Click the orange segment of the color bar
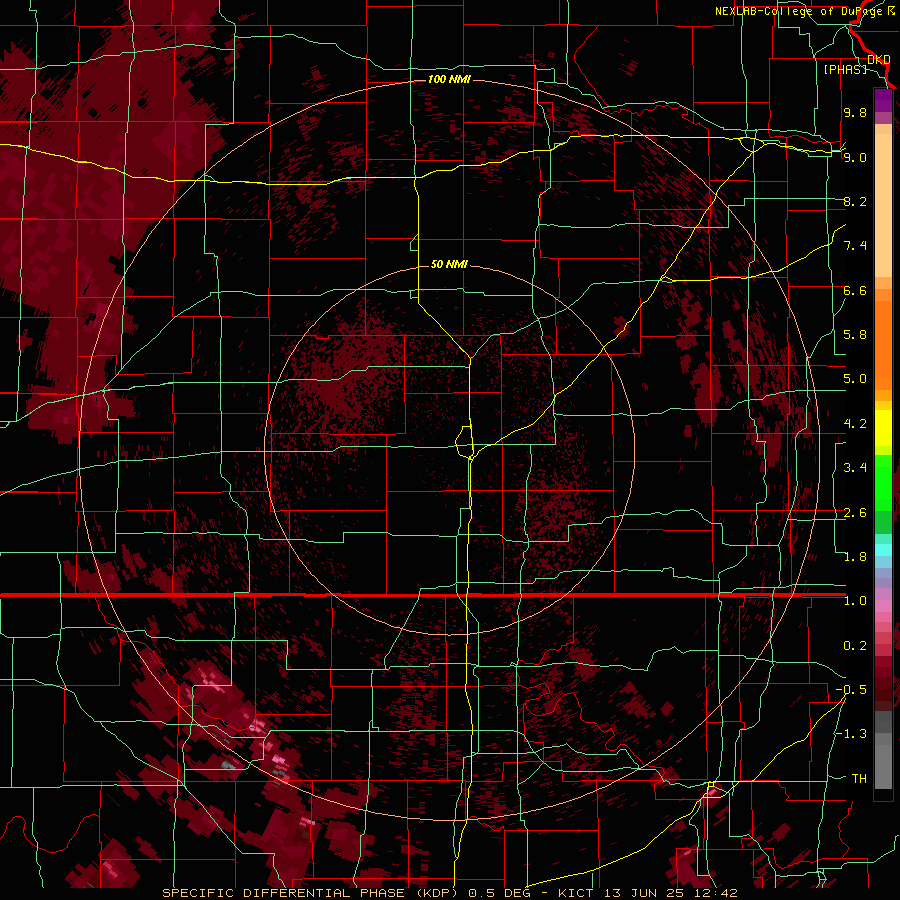The width and height of the screenshot is (900, 900). (x=883, y=344)
